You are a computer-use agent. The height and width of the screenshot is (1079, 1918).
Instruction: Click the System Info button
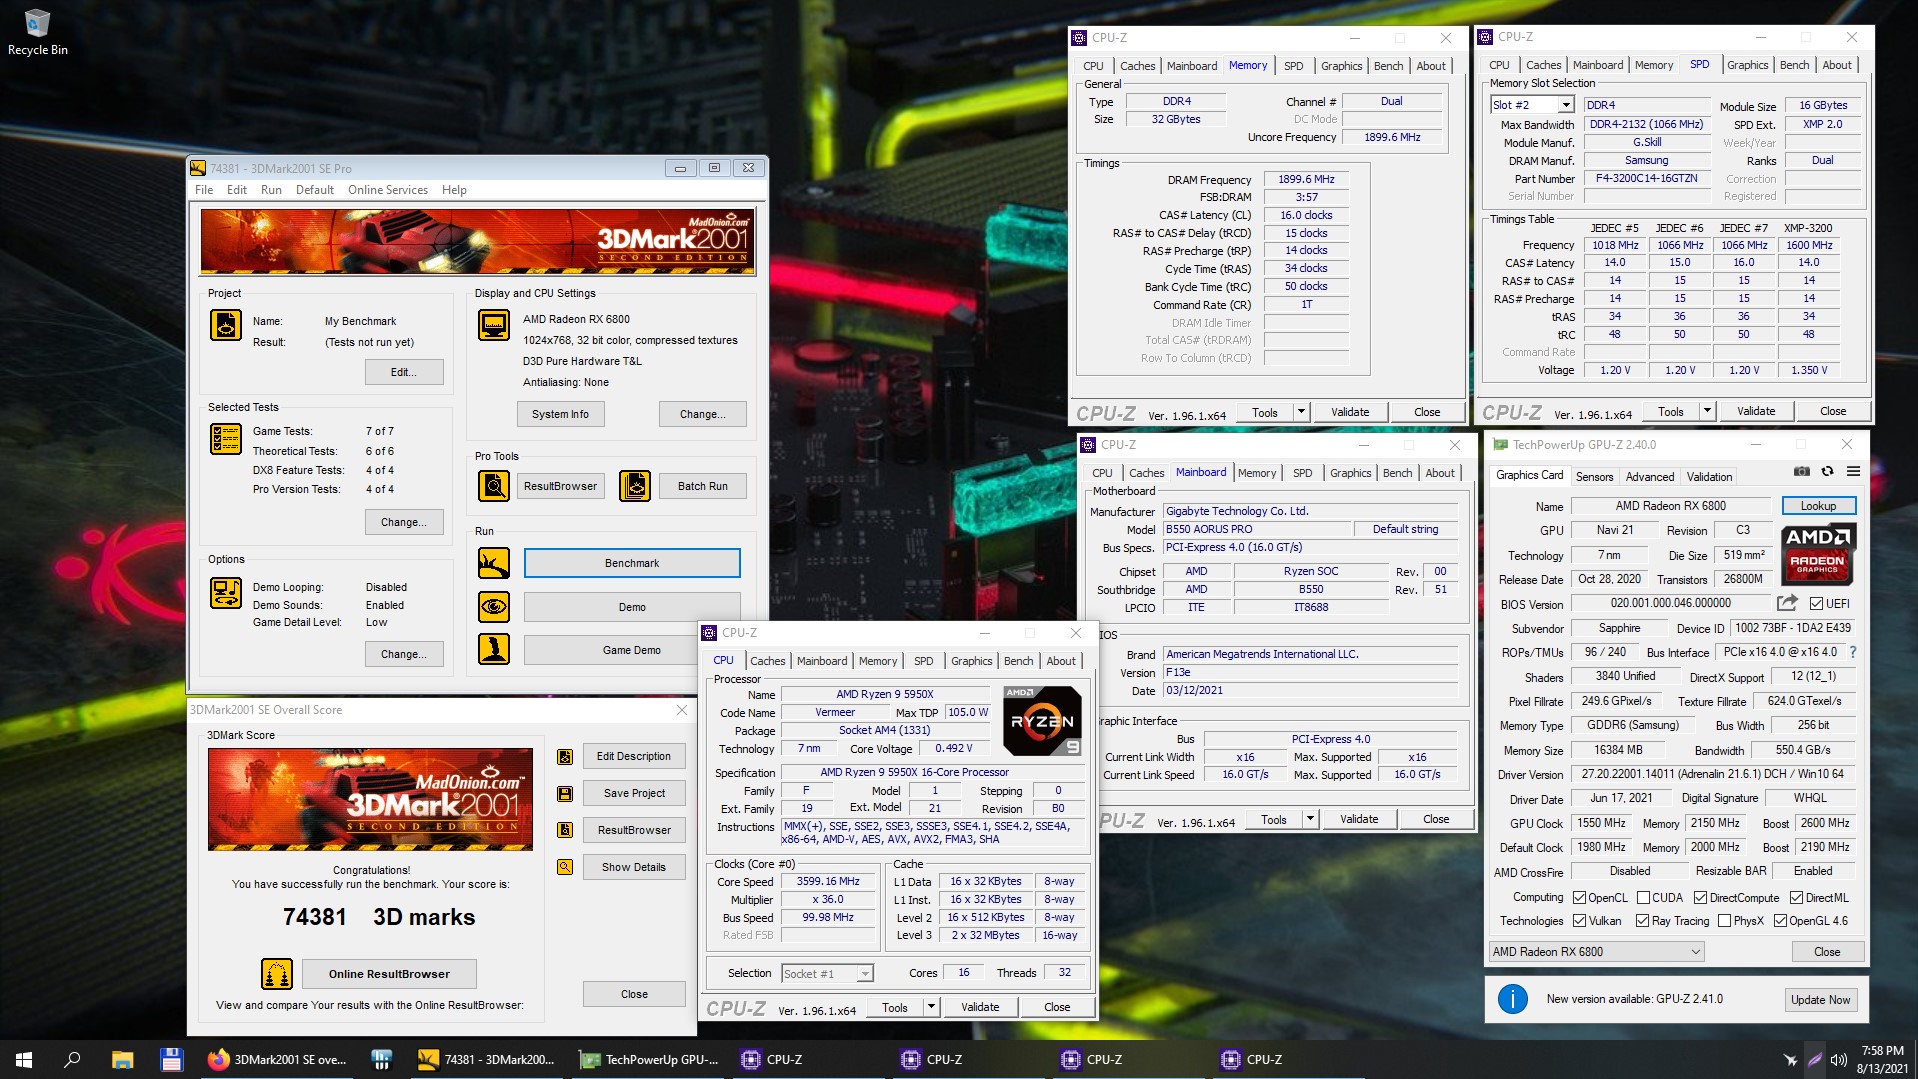(560, 414)
